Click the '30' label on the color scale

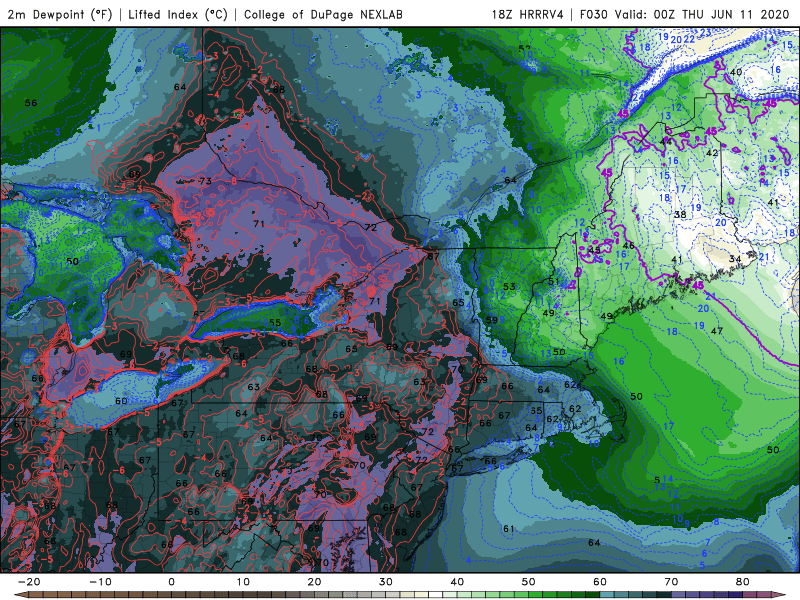coord(386,582)
